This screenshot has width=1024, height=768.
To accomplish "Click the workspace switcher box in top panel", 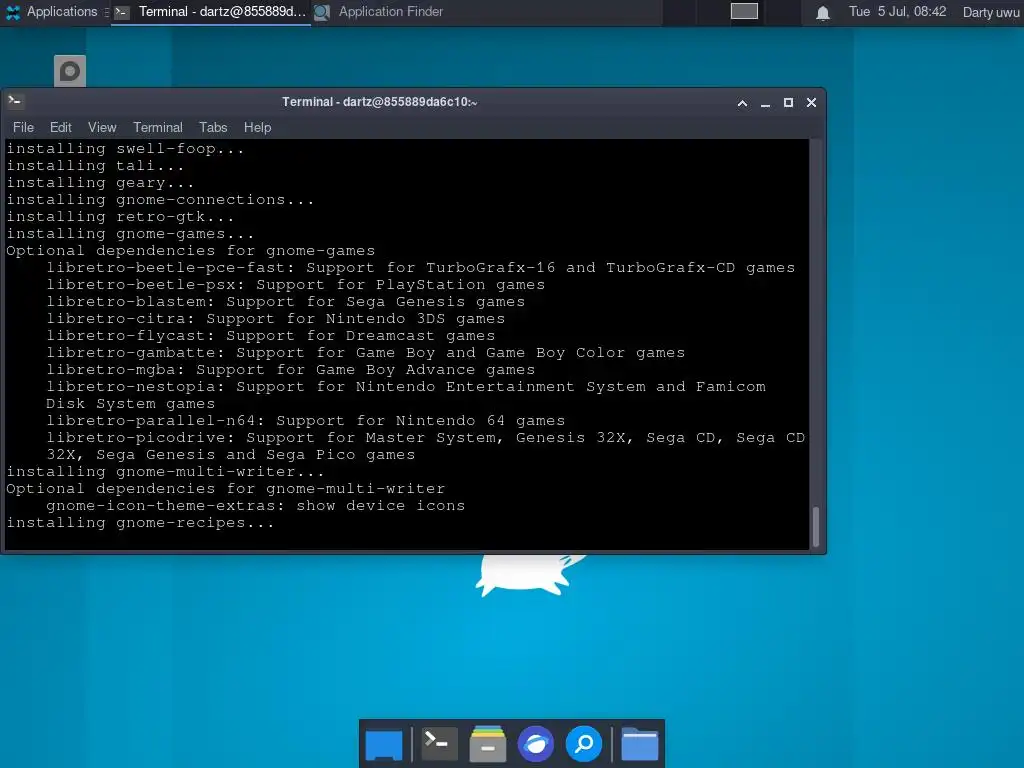I will click(x=744, y=11).
